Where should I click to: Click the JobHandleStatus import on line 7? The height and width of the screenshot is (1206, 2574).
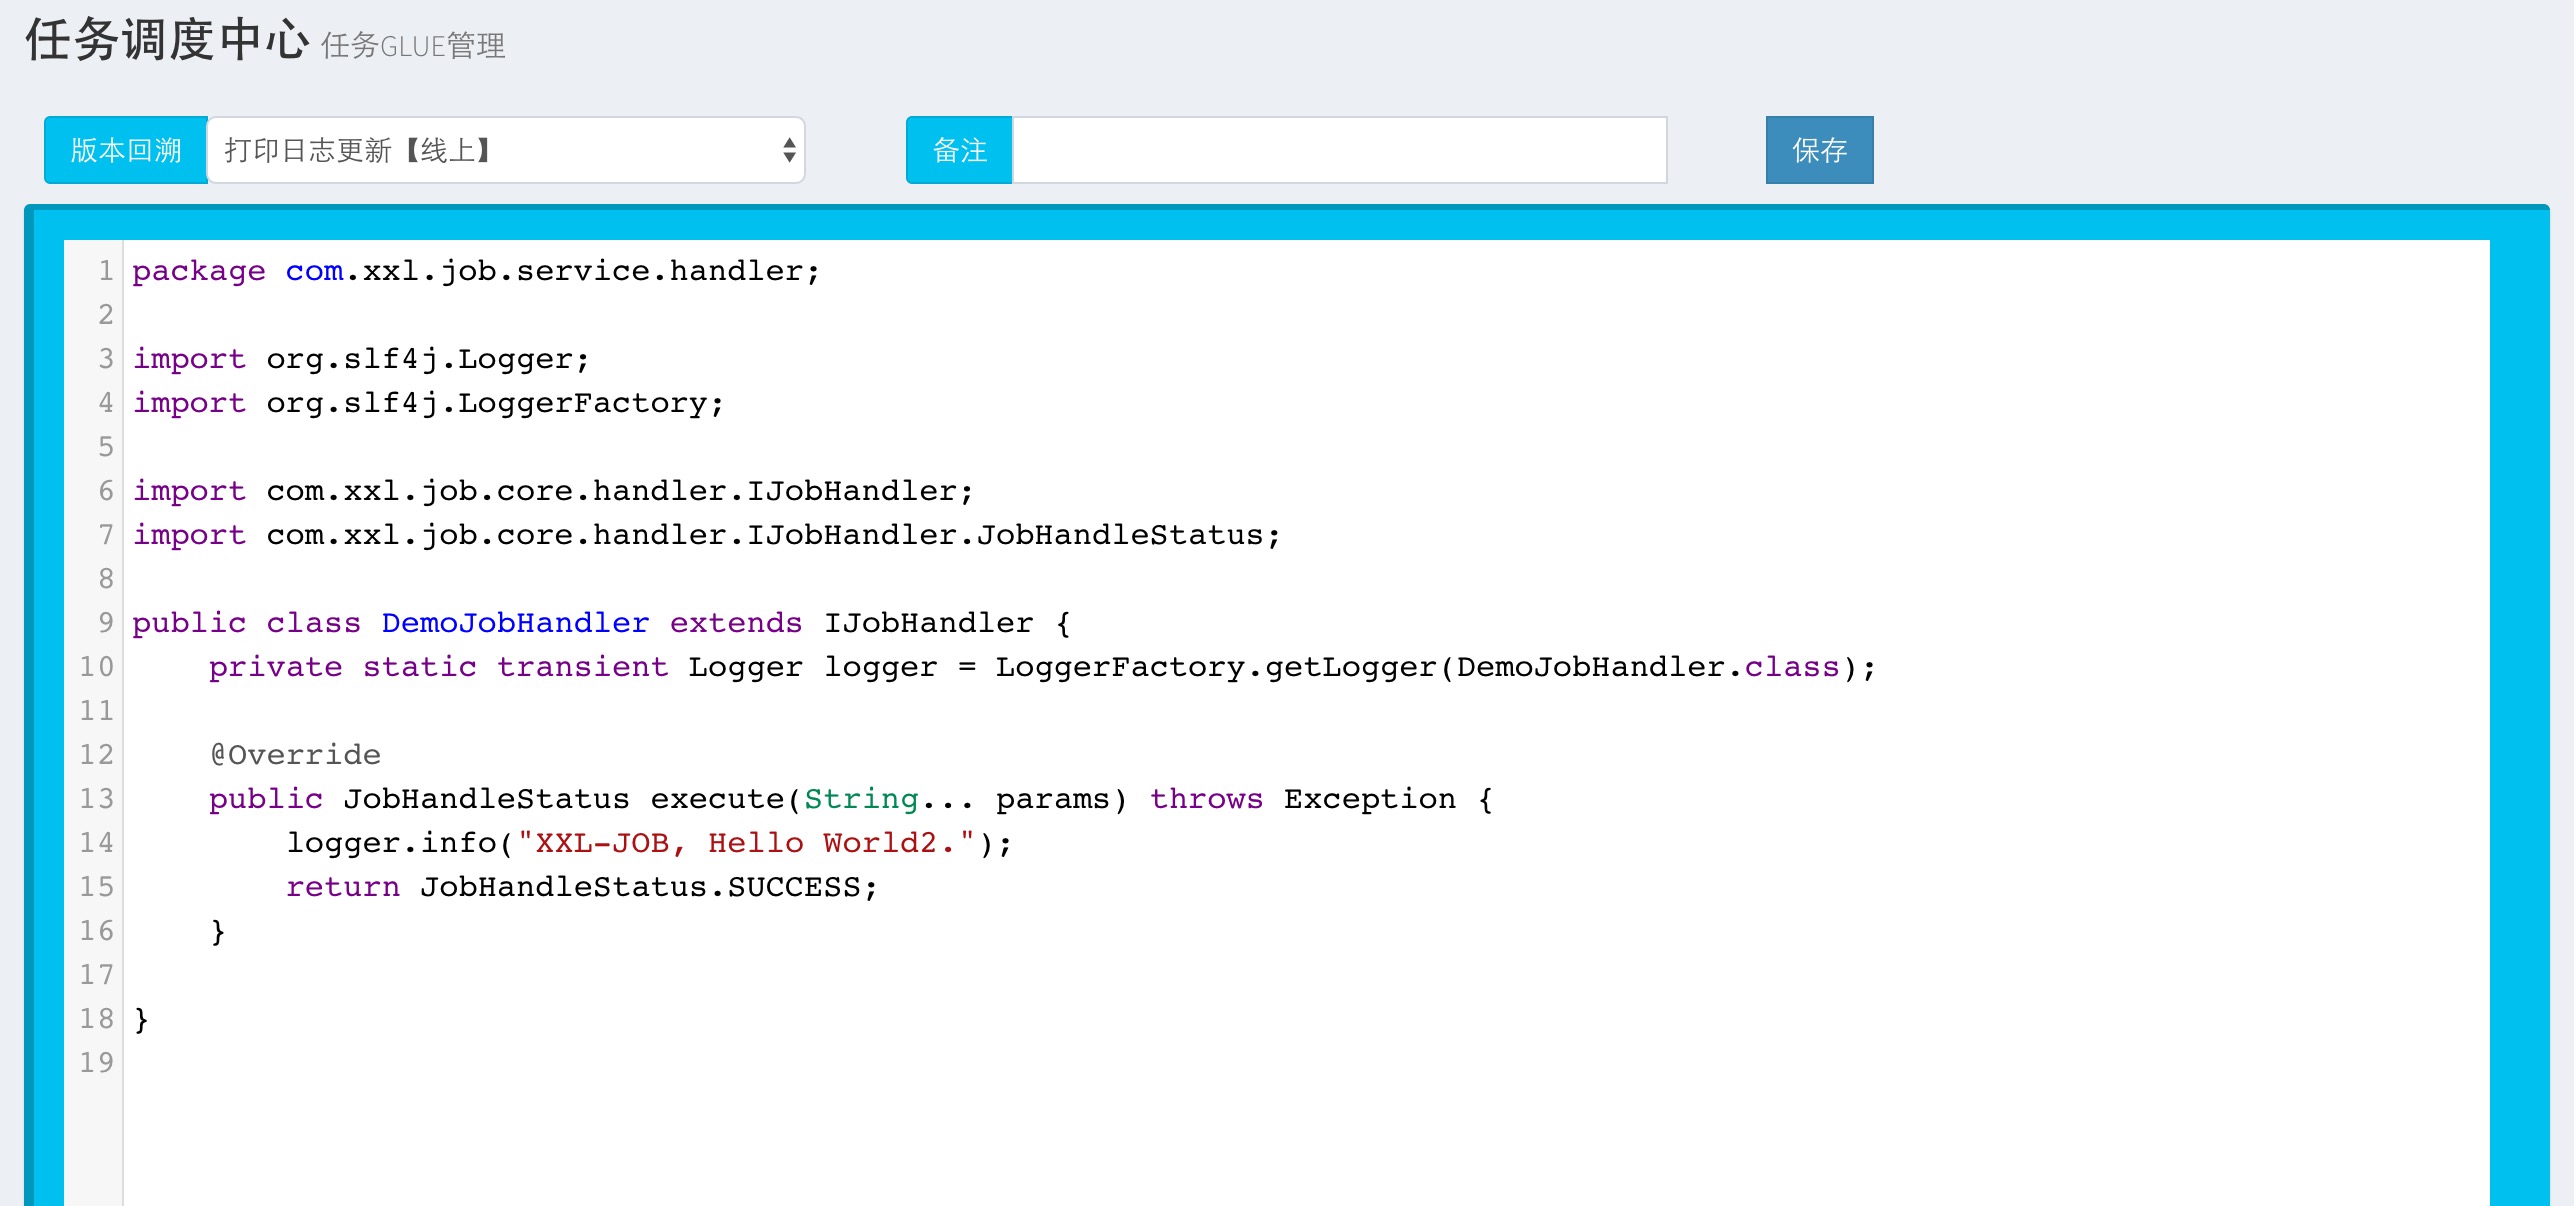1120,535
